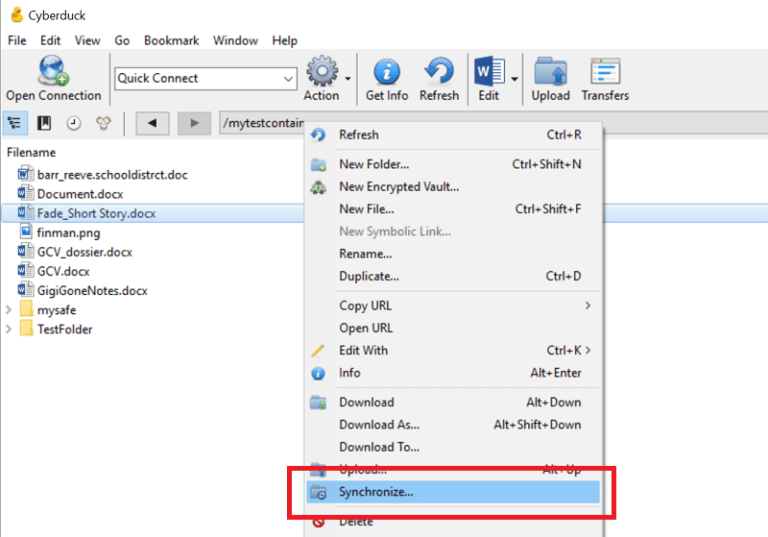
Task: Choose Delete from context menu
Action: pyautogui.click(x=453, y=522)
